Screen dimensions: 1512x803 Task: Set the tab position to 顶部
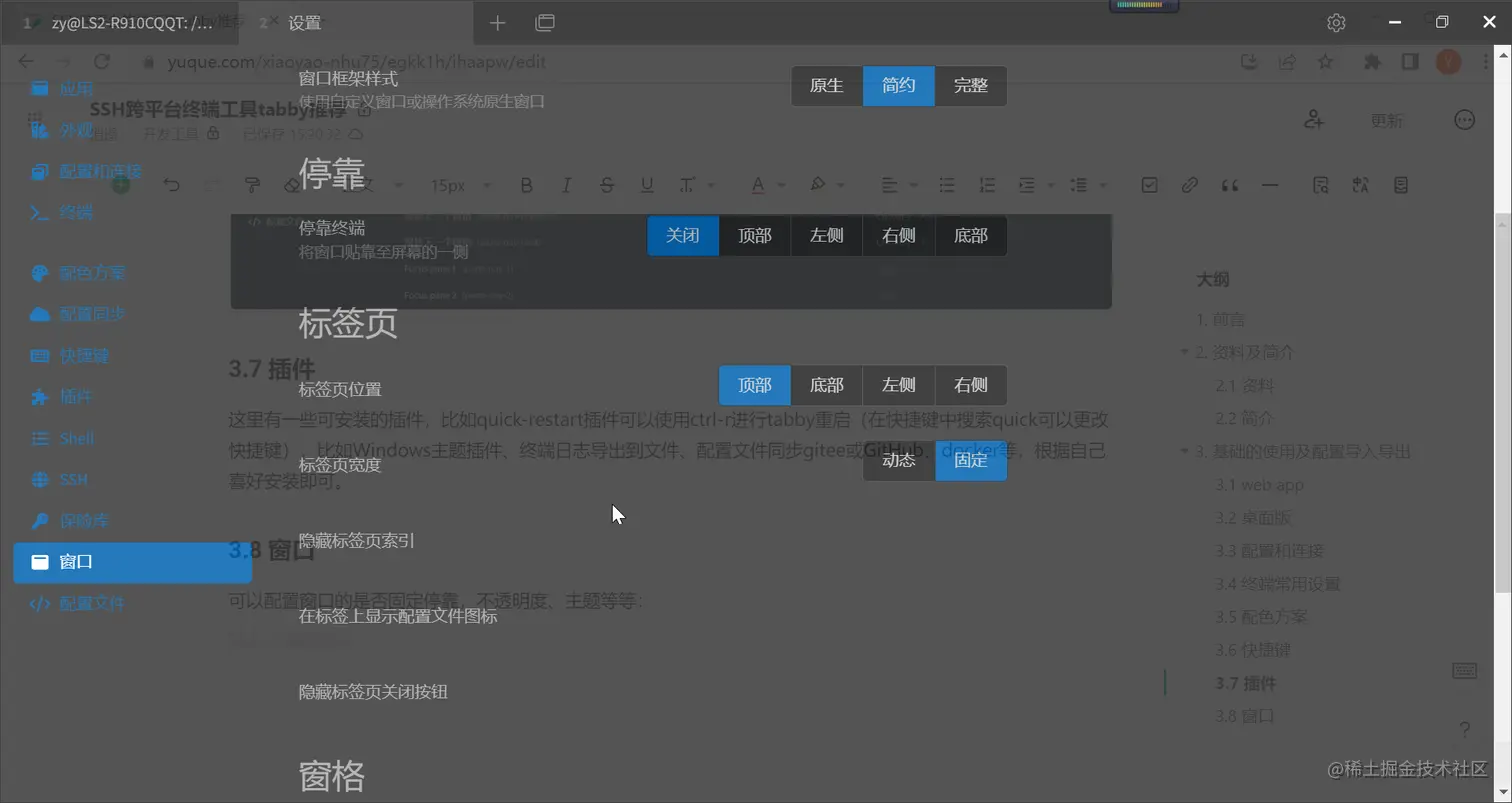[x=754, y=385]
